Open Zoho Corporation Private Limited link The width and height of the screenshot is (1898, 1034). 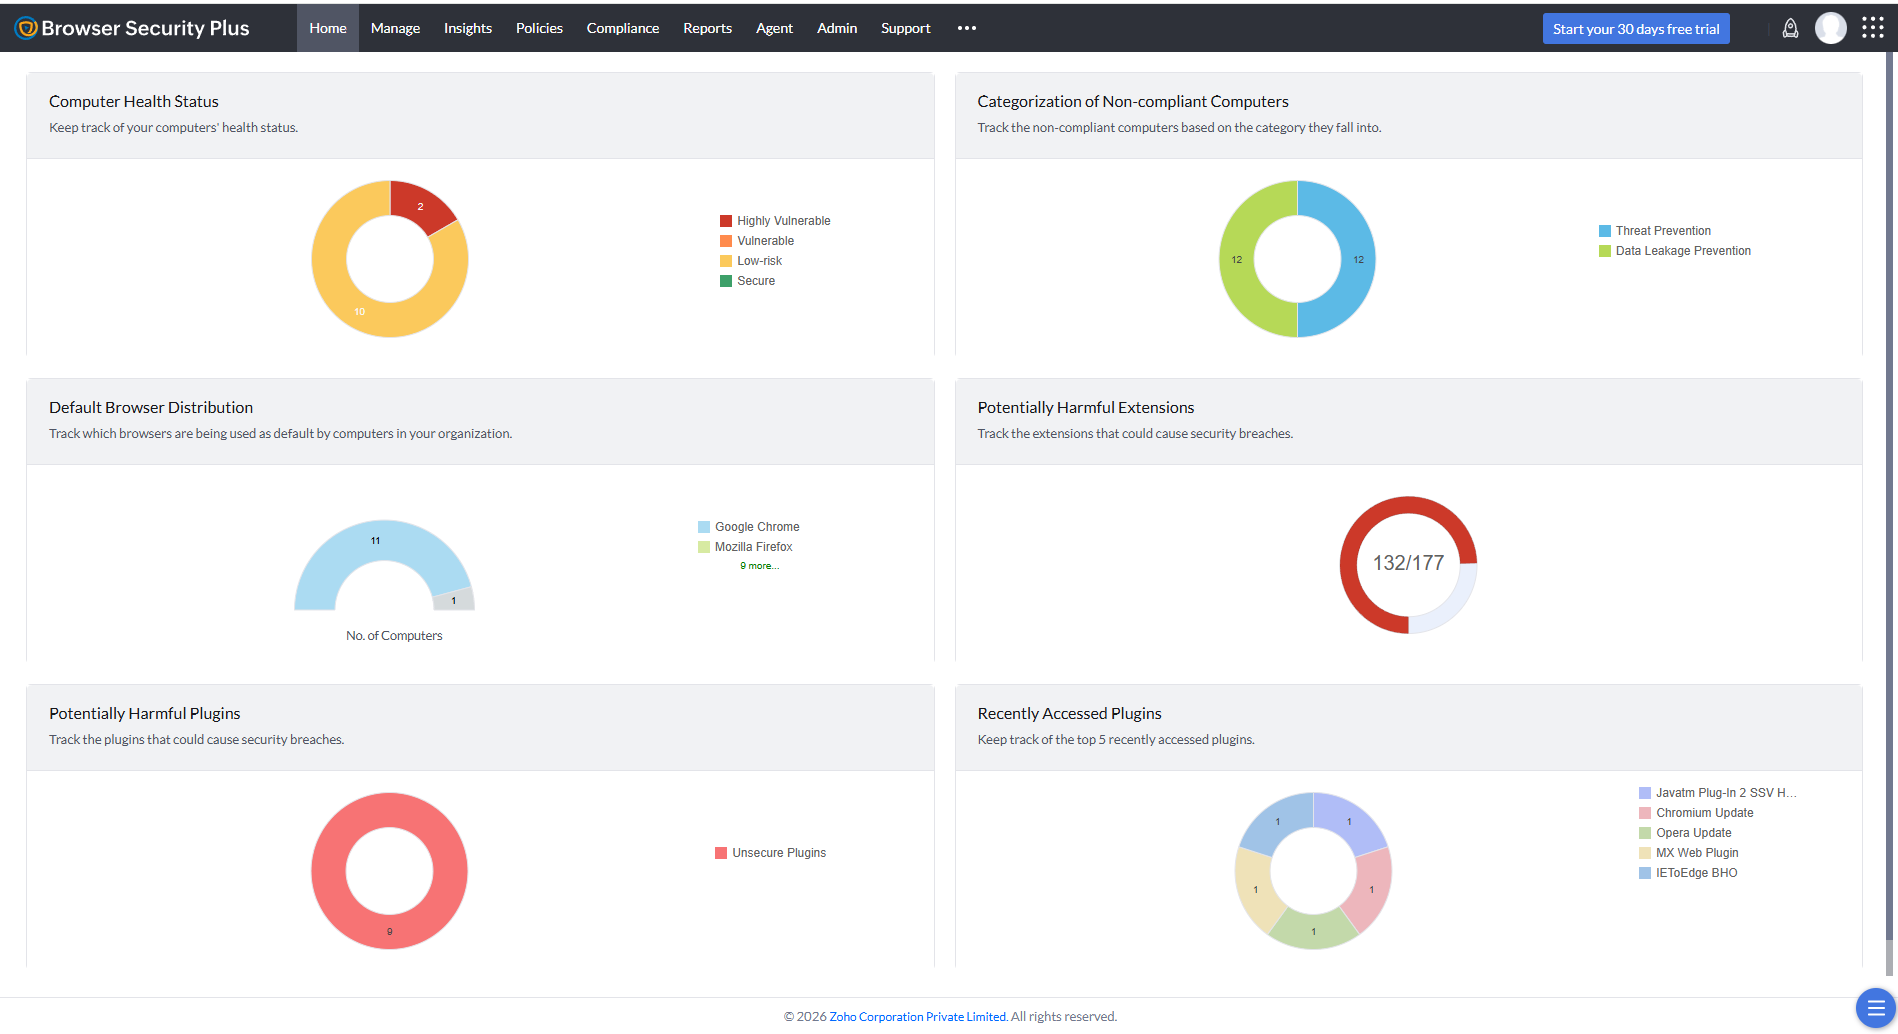917,1016
